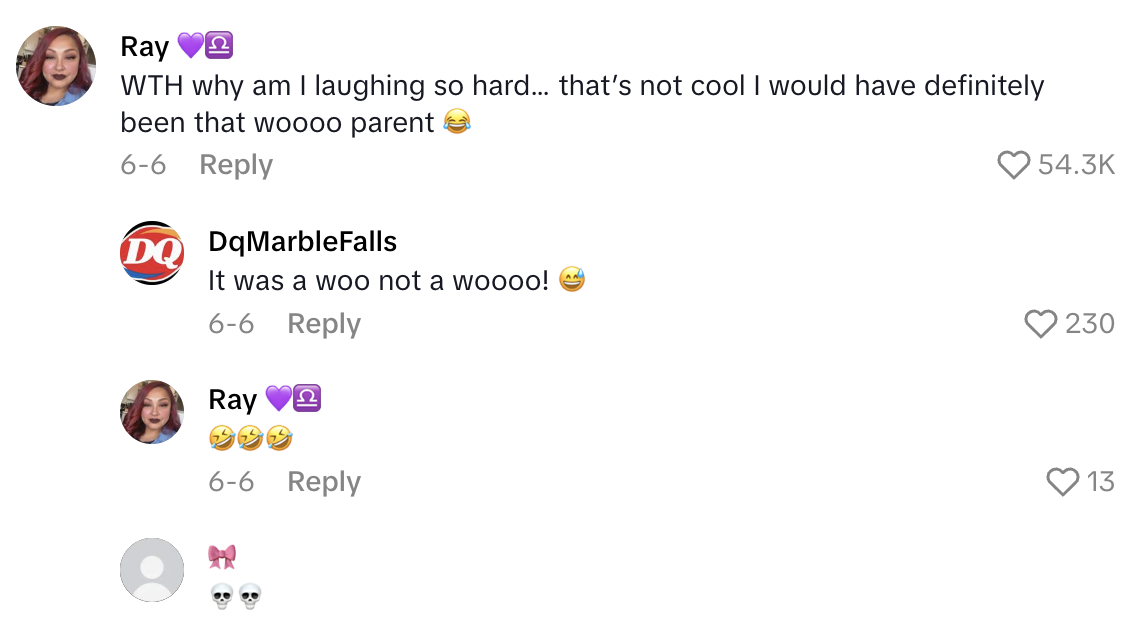Click the first rolling-laugh emoji in Ray's reply
The width and height of the screenshot is (1146, 620).
click(220, 436)
